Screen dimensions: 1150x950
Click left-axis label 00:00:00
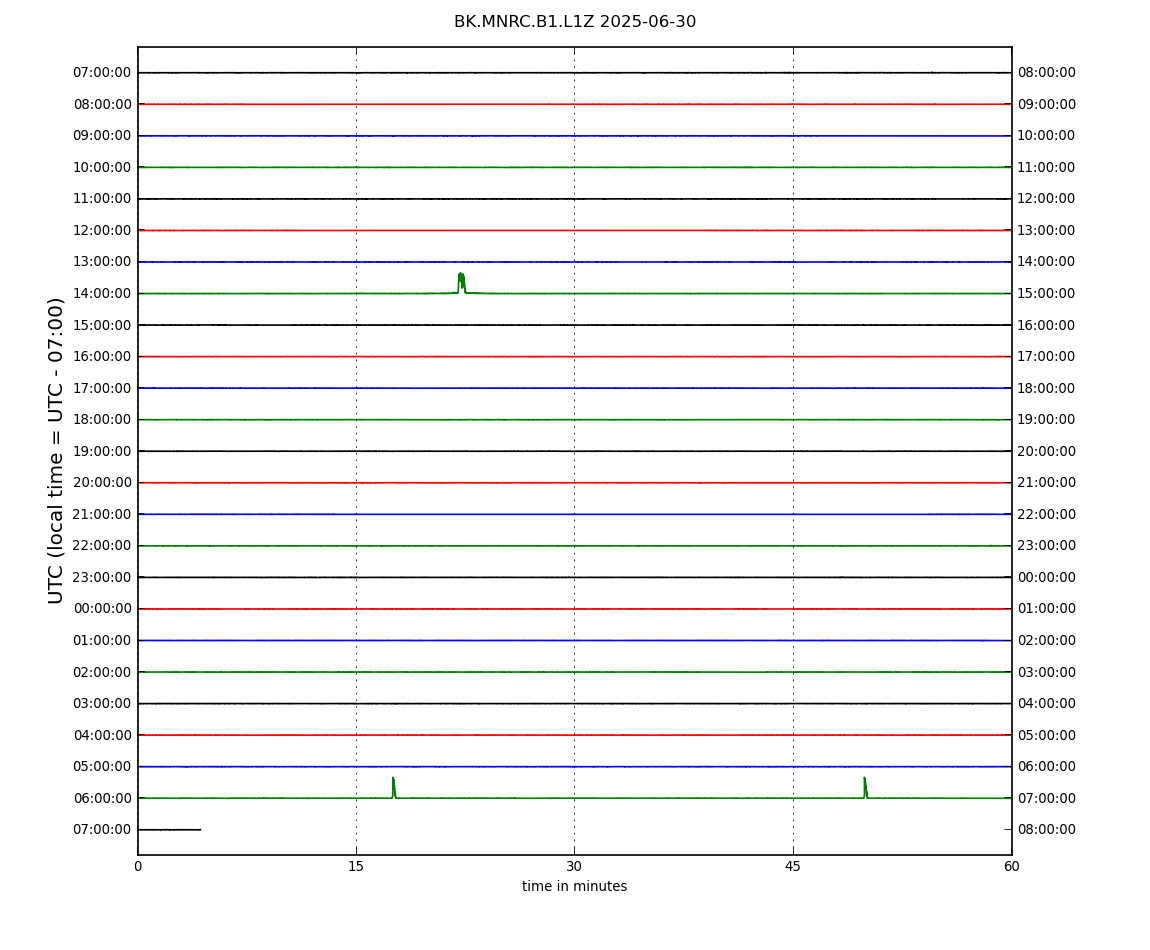(102, 609)
